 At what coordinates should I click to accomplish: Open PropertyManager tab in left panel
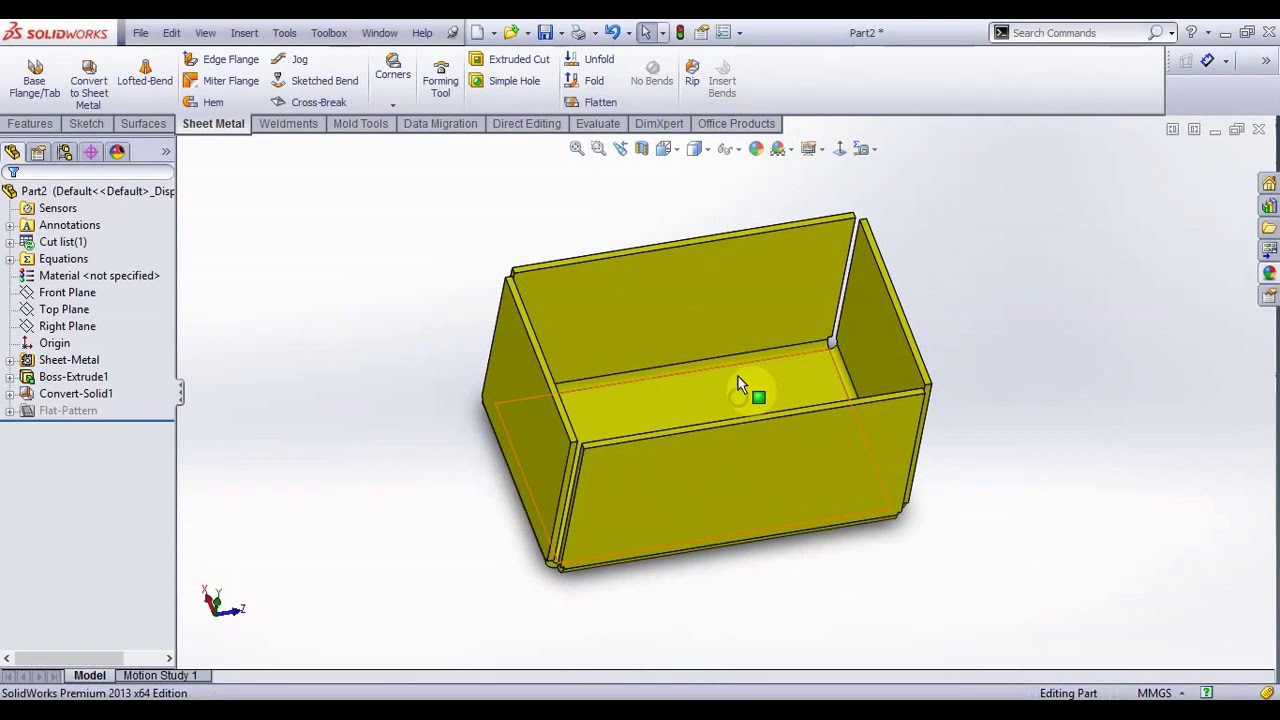[38, 152]
